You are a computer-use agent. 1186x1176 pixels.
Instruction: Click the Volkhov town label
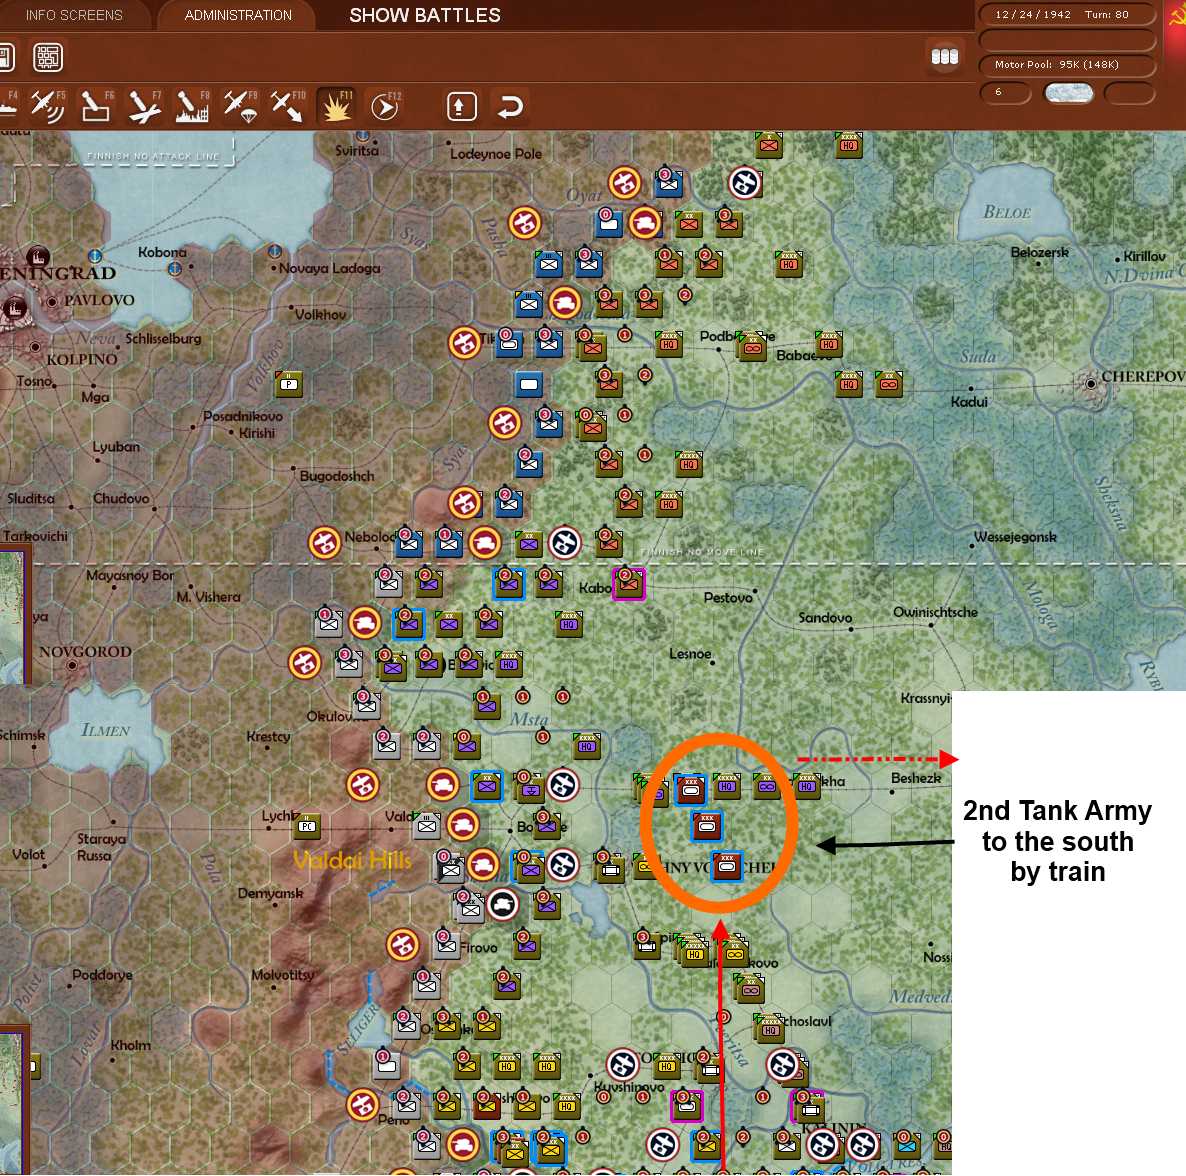point(320,315)
